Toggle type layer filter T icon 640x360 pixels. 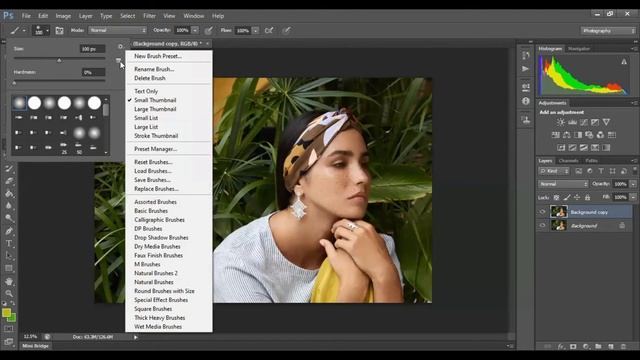(601, 171)
